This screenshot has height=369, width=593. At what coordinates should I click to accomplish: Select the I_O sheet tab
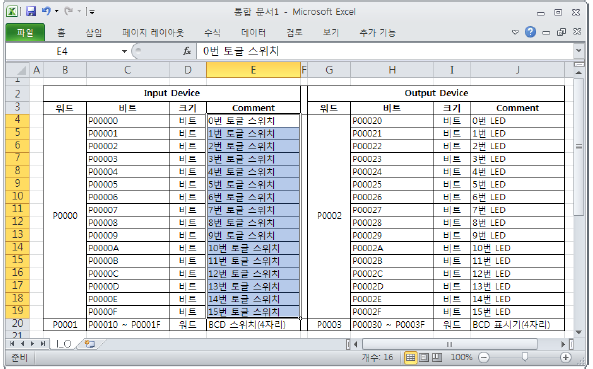pyautogui.click(x=64, y=344)
